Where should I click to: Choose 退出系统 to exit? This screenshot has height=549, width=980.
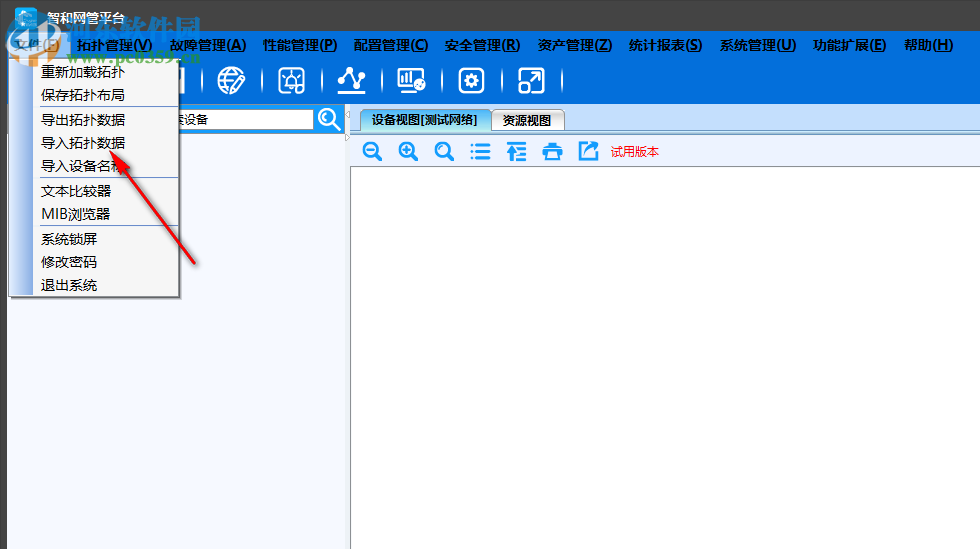pyautogui.click(x=69, y=285)
